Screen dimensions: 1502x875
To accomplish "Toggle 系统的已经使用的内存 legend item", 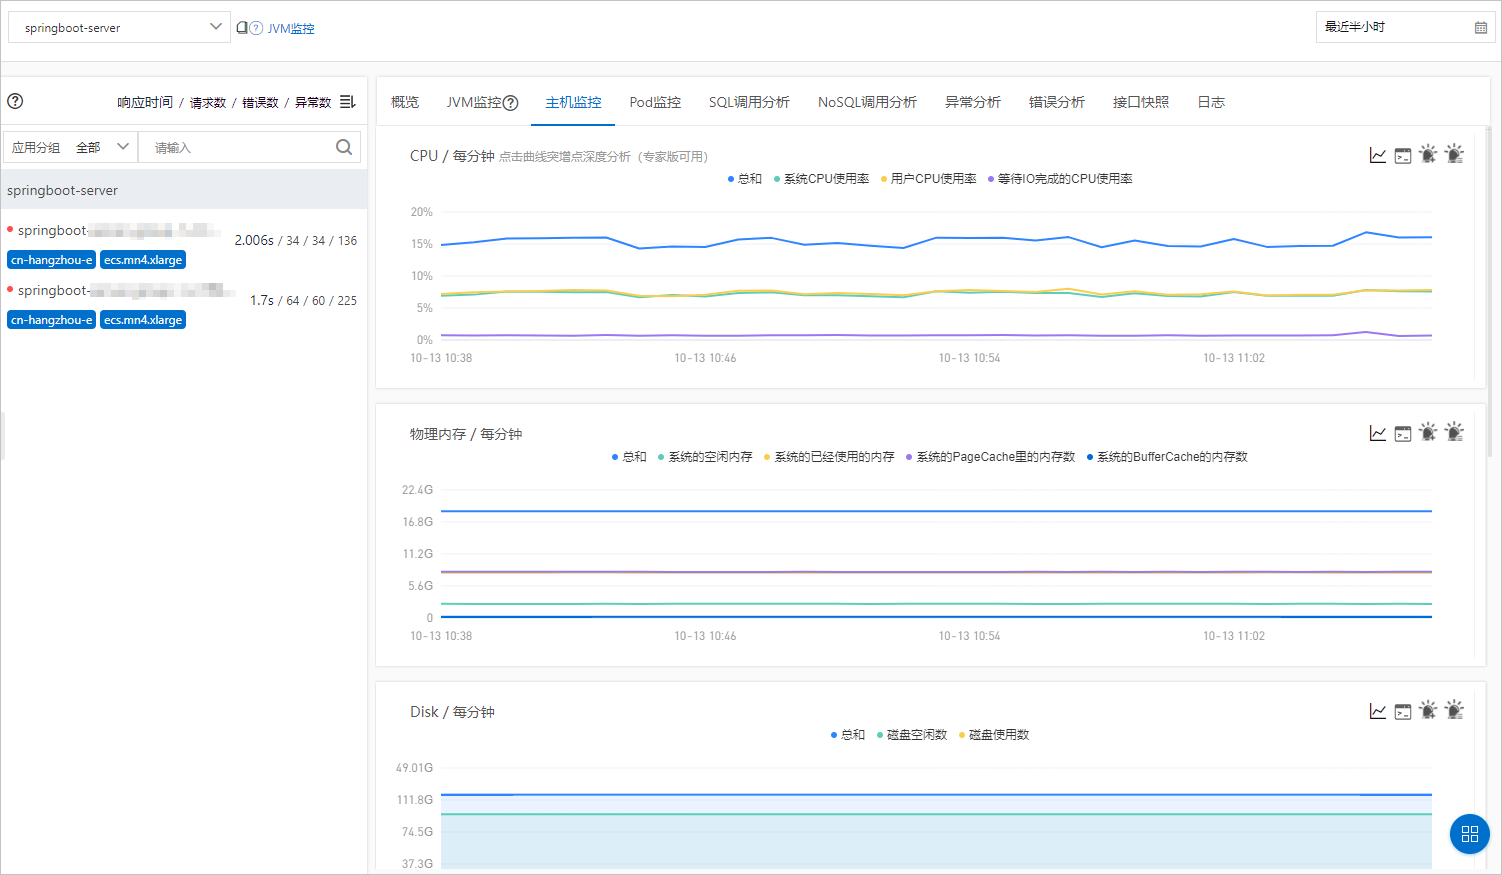I will click(829, 457).
